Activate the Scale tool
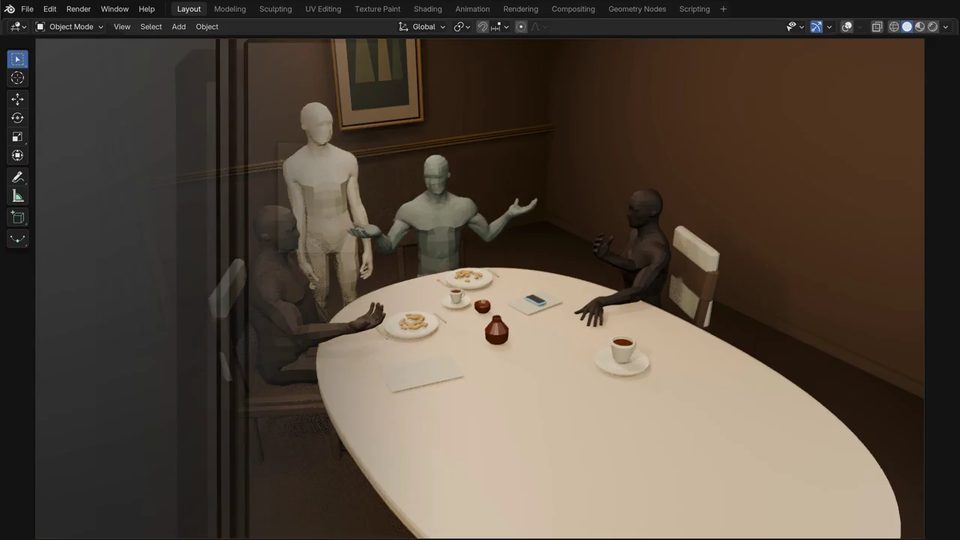Image resolution: width=960 pixels, height=540 pixels. click(x=17, y=137)
